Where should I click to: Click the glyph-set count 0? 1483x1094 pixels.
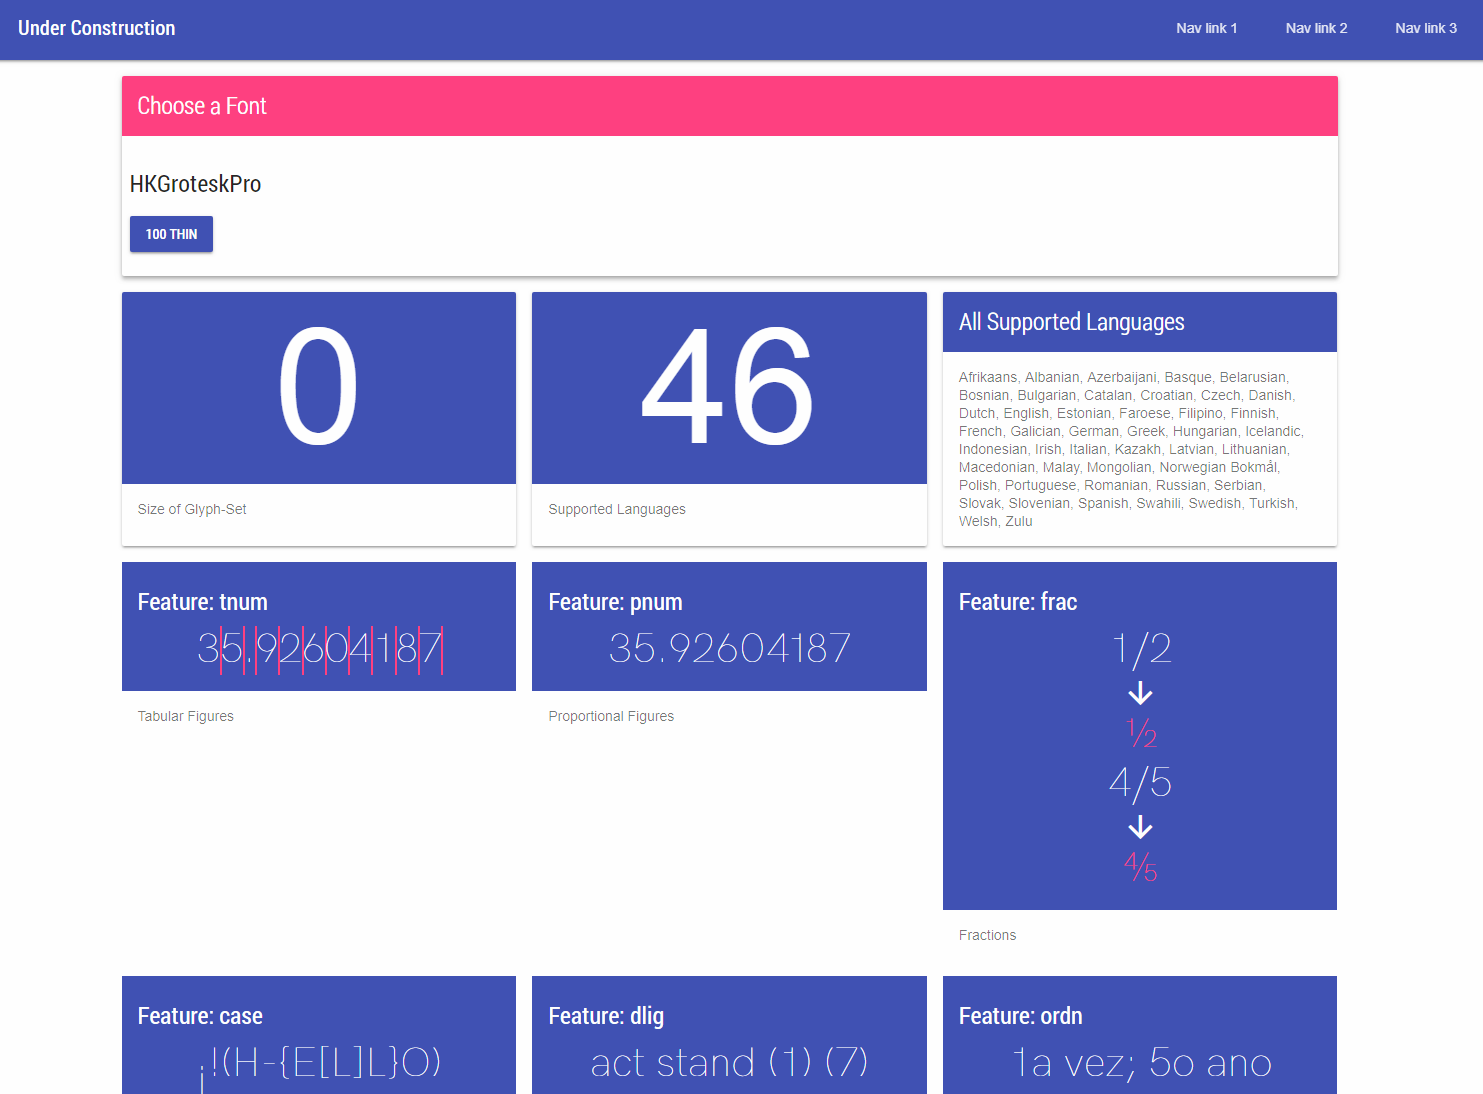(318, 388)
